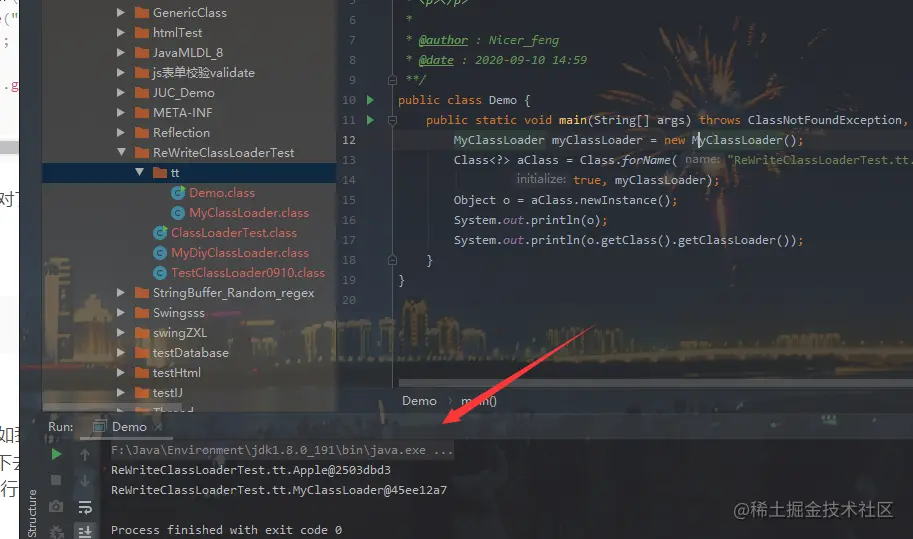Open Demo.class in the project tree
913x539 pixels.
coord(222,193)
